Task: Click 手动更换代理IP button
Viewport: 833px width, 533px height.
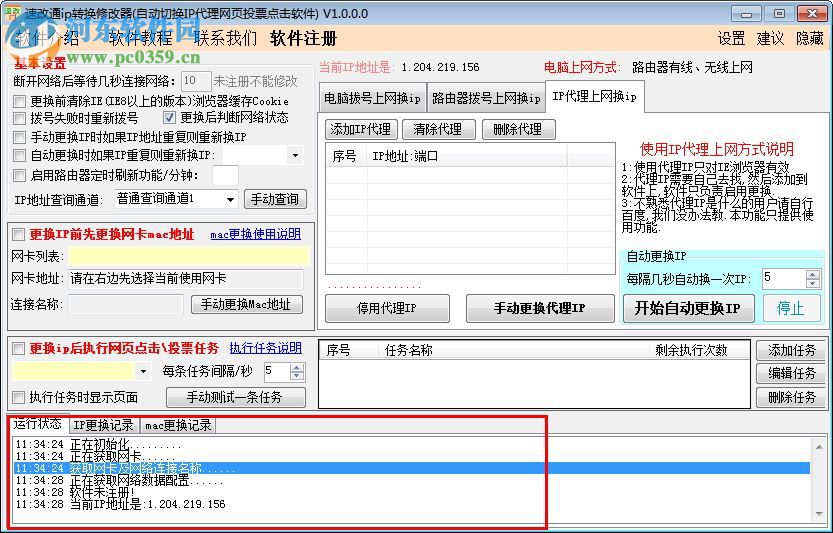Action: coord(539,308)
